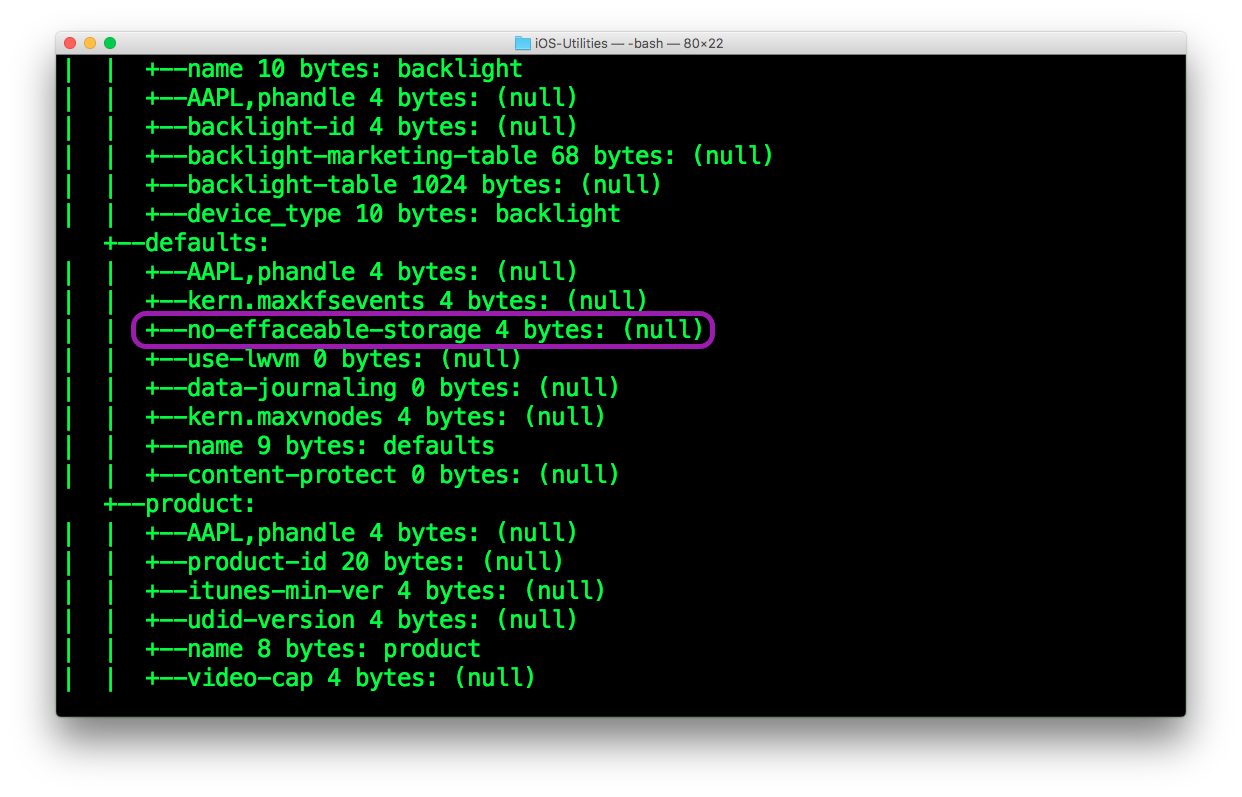Click the video-cap 4 bytes entry
Screen dimensions: 1242x797
341,678
